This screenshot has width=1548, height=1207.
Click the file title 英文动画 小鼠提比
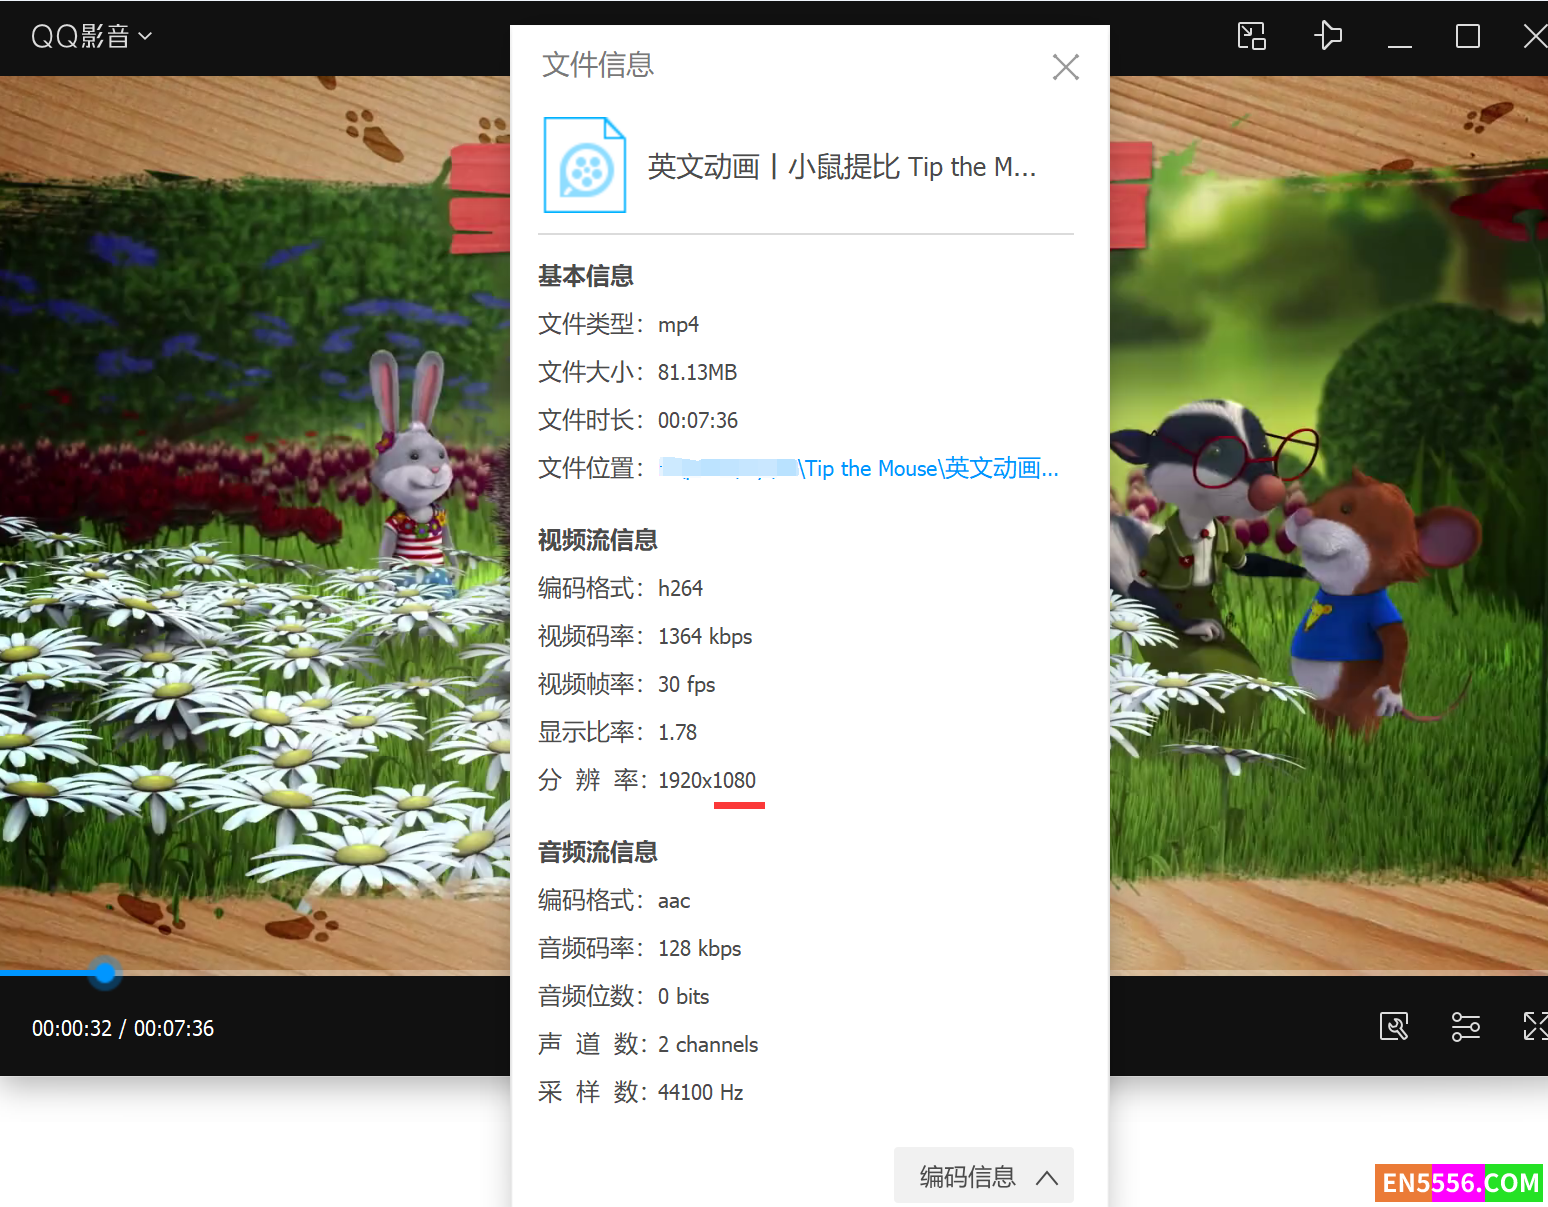pos(841,167)
